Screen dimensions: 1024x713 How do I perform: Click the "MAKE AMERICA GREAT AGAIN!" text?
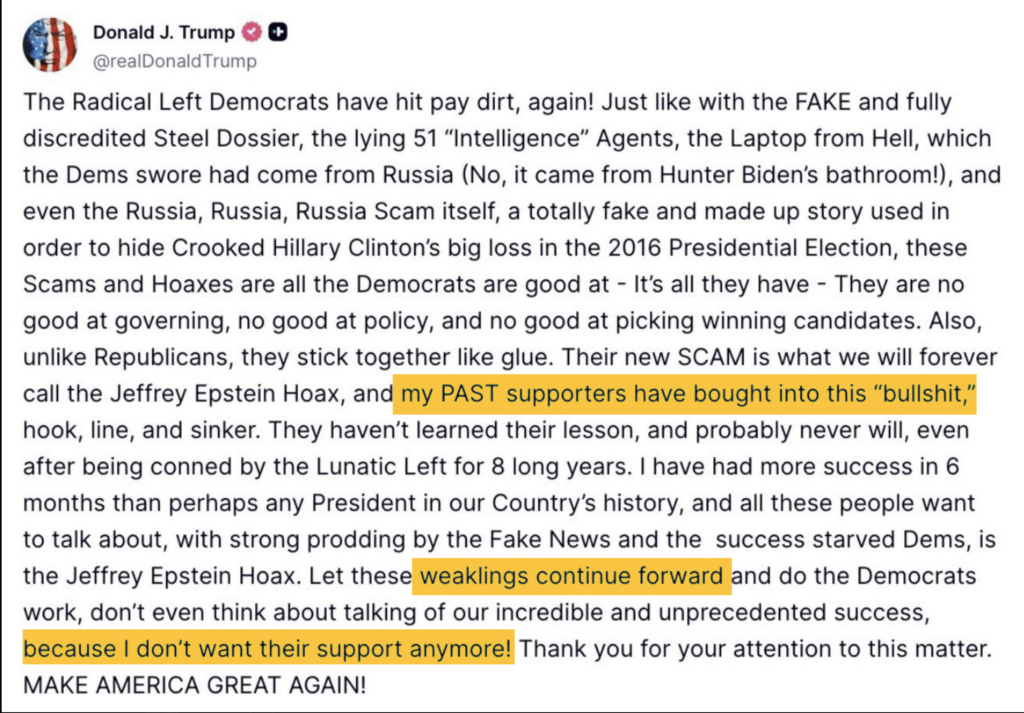[195, 685]
